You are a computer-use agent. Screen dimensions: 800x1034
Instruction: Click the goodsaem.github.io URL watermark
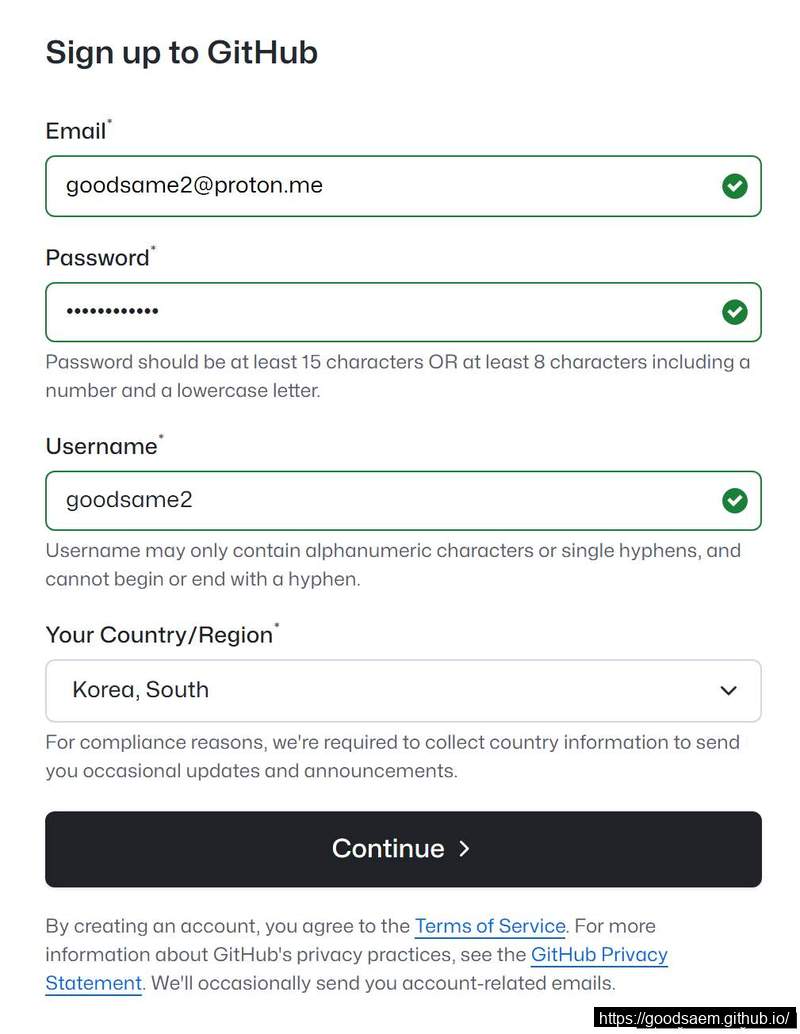coord(693,1018)
